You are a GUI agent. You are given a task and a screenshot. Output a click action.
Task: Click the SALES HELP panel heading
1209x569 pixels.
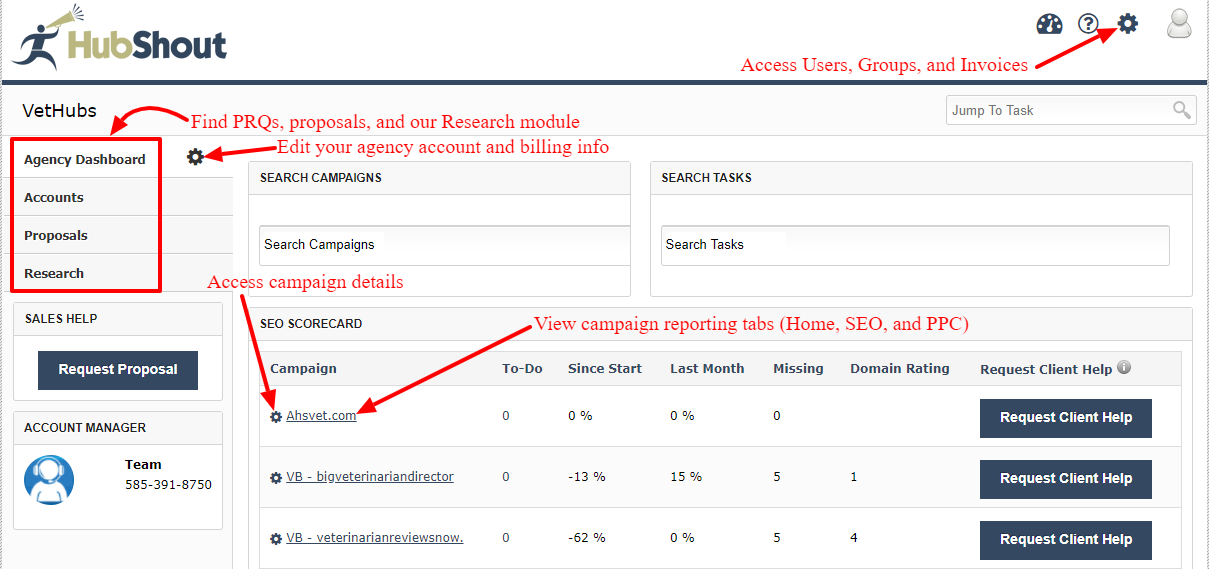(x=61, y=319)
